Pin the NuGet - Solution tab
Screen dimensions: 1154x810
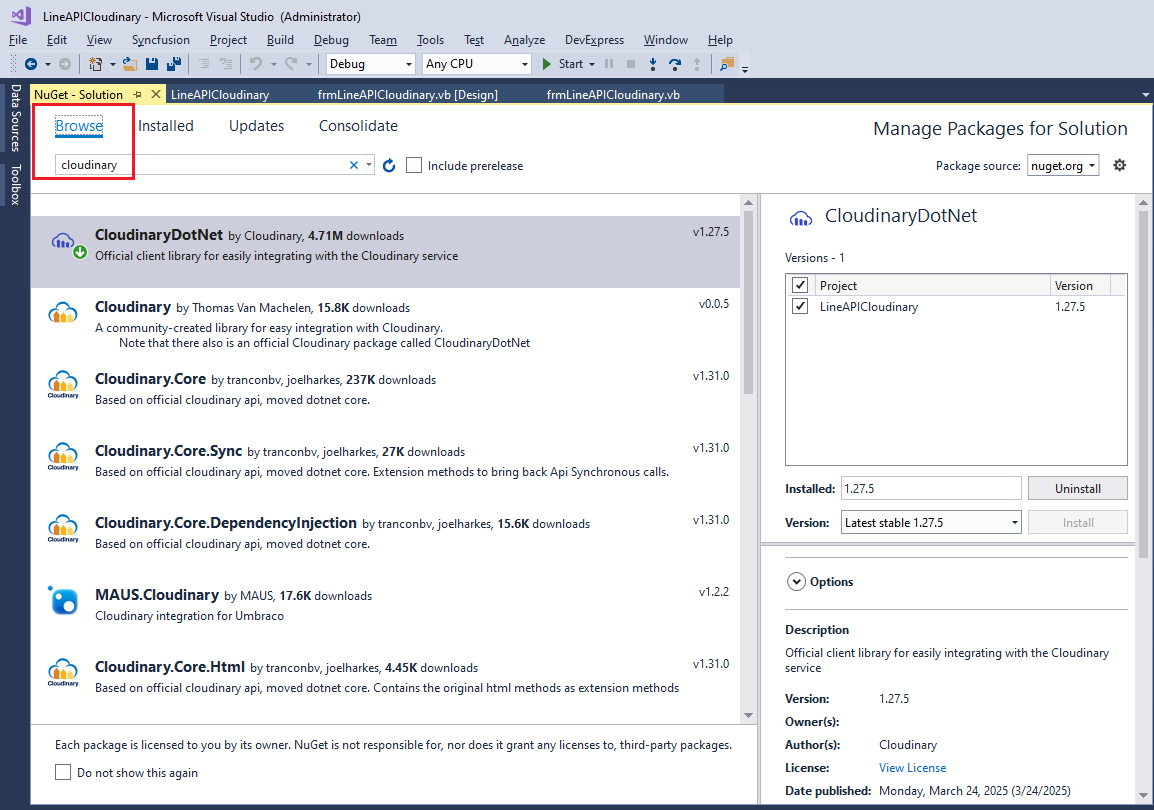pyautogui.click(x=138, y=95)
